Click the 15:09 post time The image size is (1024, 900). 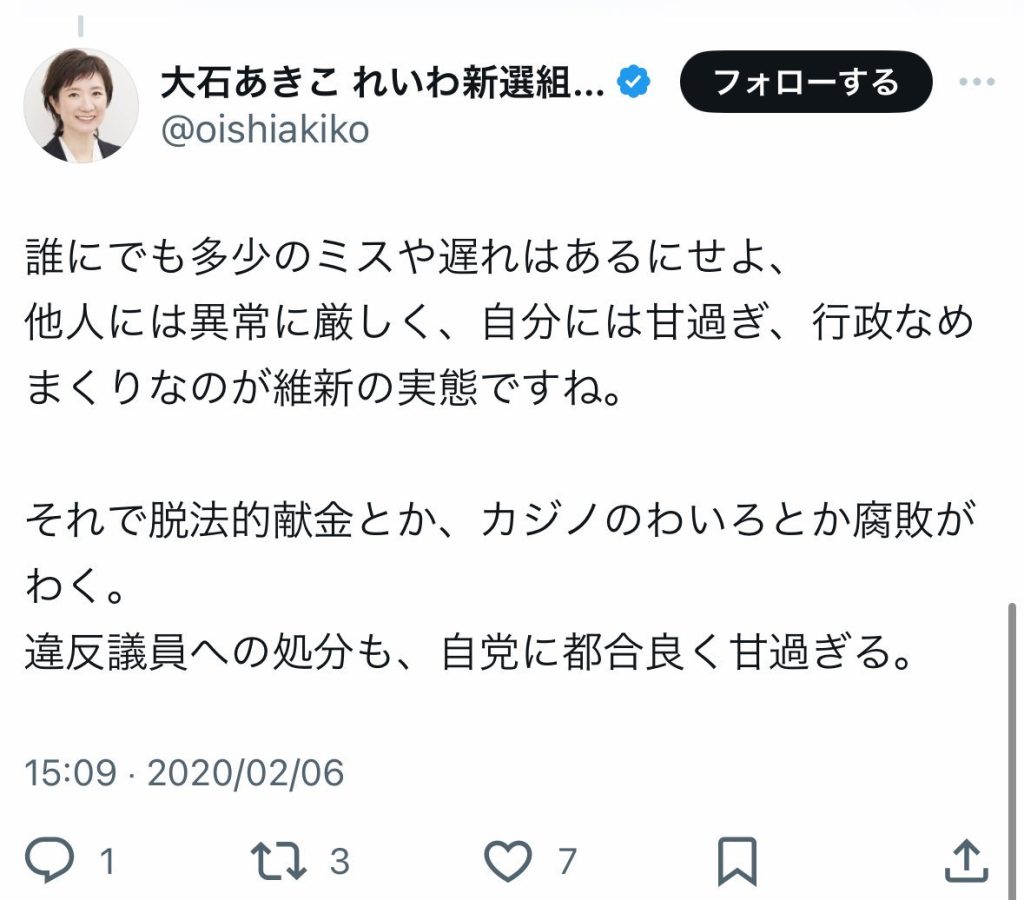(69, 773)
